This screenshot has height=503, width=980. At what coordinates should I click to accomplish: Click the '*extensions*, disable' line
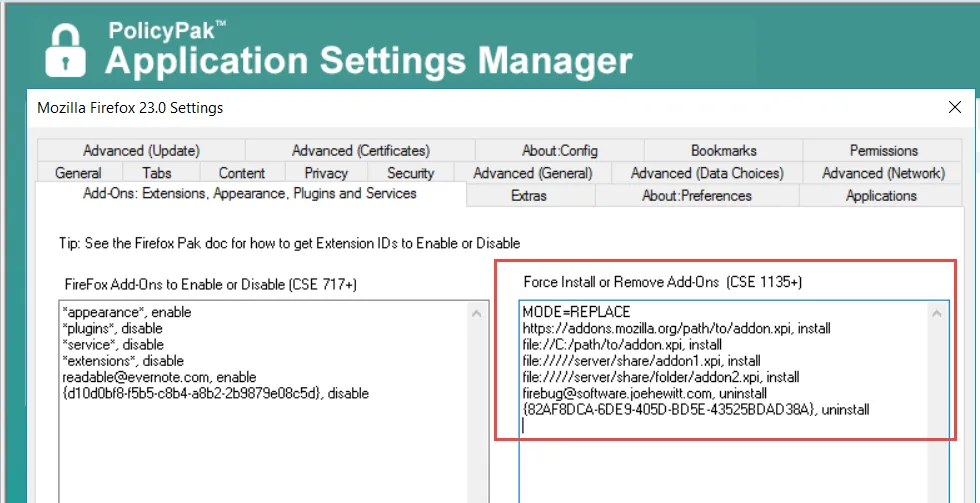pyautogui.click(x=123, y=361)
